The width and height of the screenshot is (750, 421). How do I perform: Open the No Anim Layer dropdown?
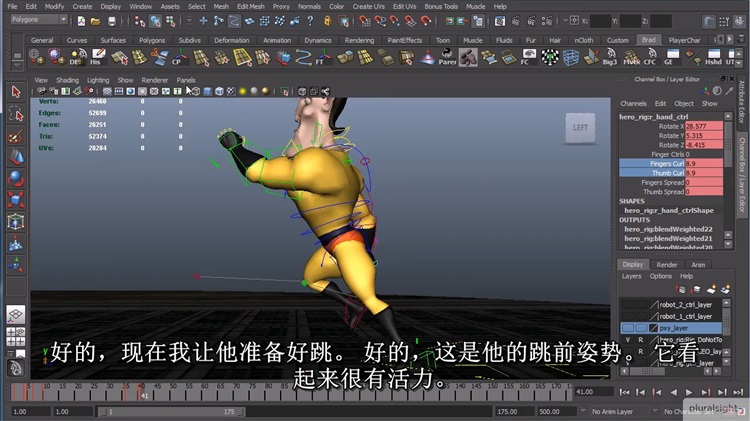coord(584,411)
